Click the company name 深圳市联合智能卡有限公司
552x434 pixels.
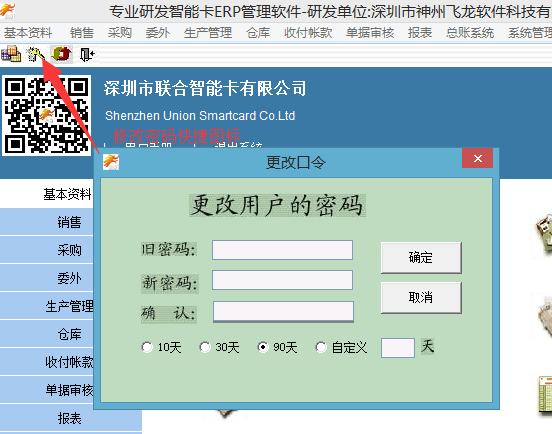tap(205, 88)
